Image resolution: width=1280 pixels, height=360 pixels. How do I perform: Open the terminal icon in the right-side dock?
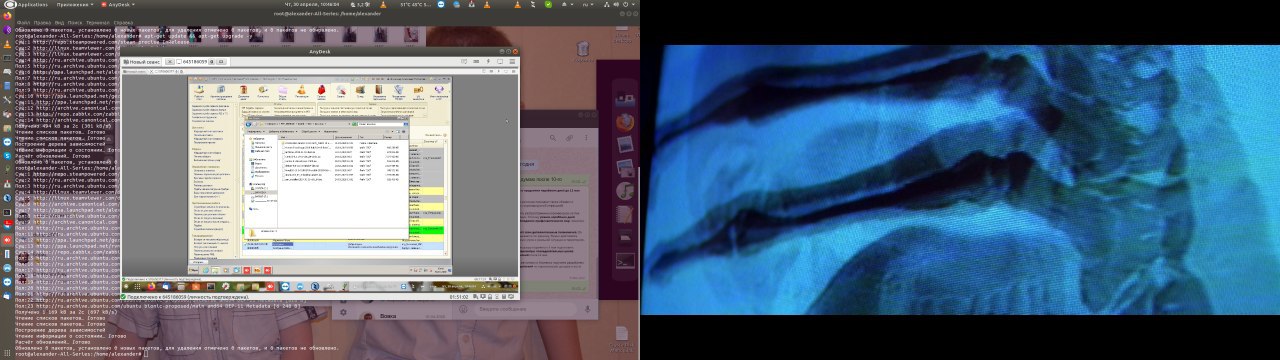click(x=625, y=262)
